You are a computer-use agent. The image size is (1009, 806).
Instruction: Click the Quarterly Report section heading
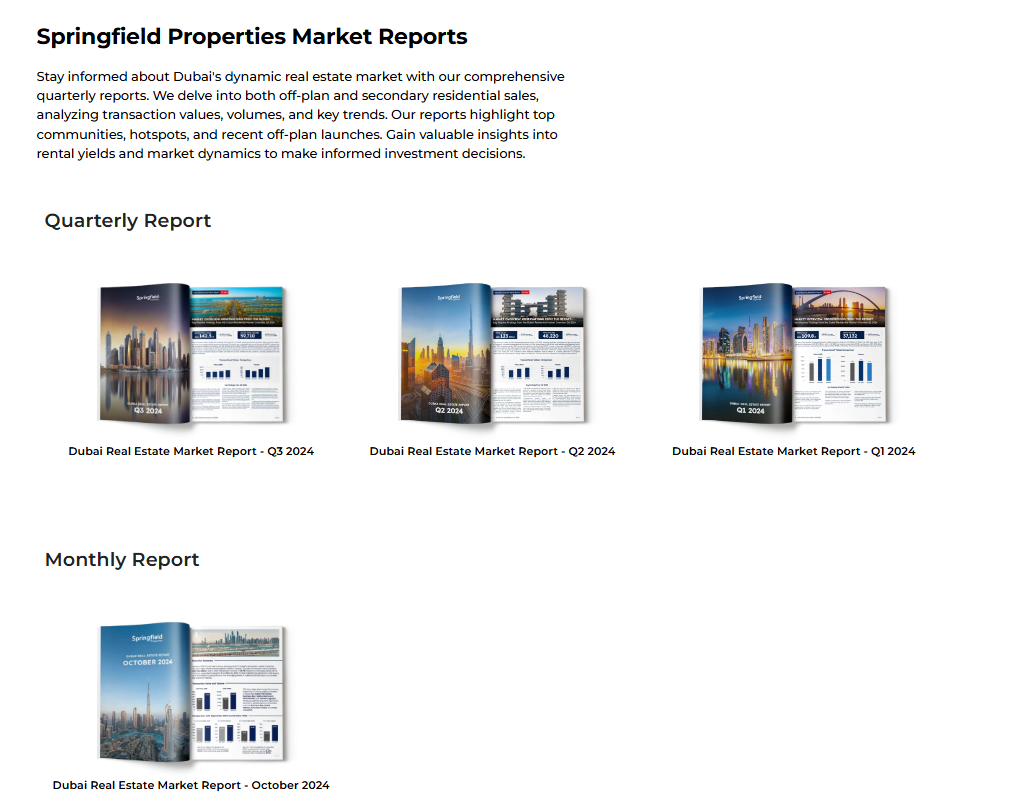128,221
